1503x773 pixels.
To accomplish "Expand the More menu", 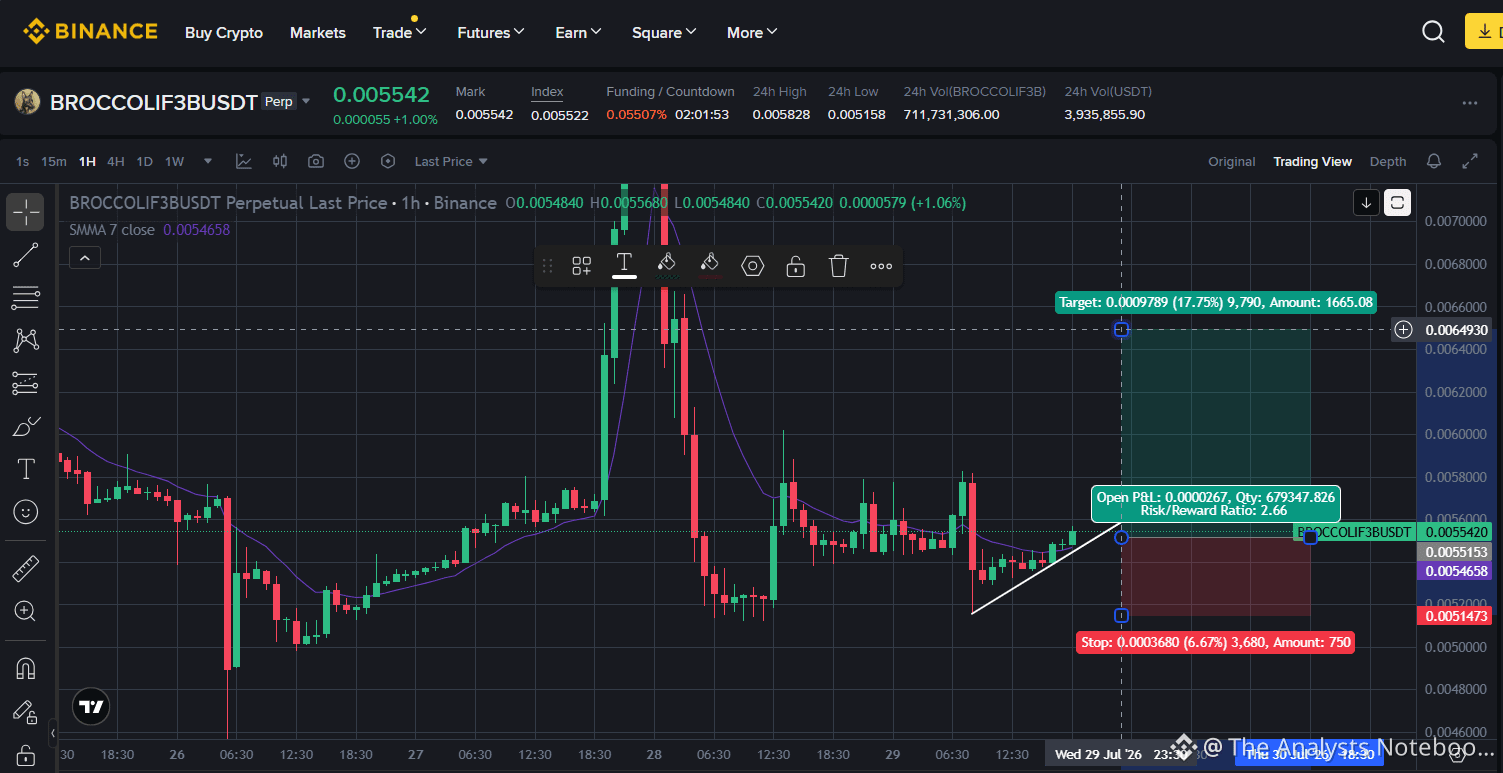I will coord(753,32).
